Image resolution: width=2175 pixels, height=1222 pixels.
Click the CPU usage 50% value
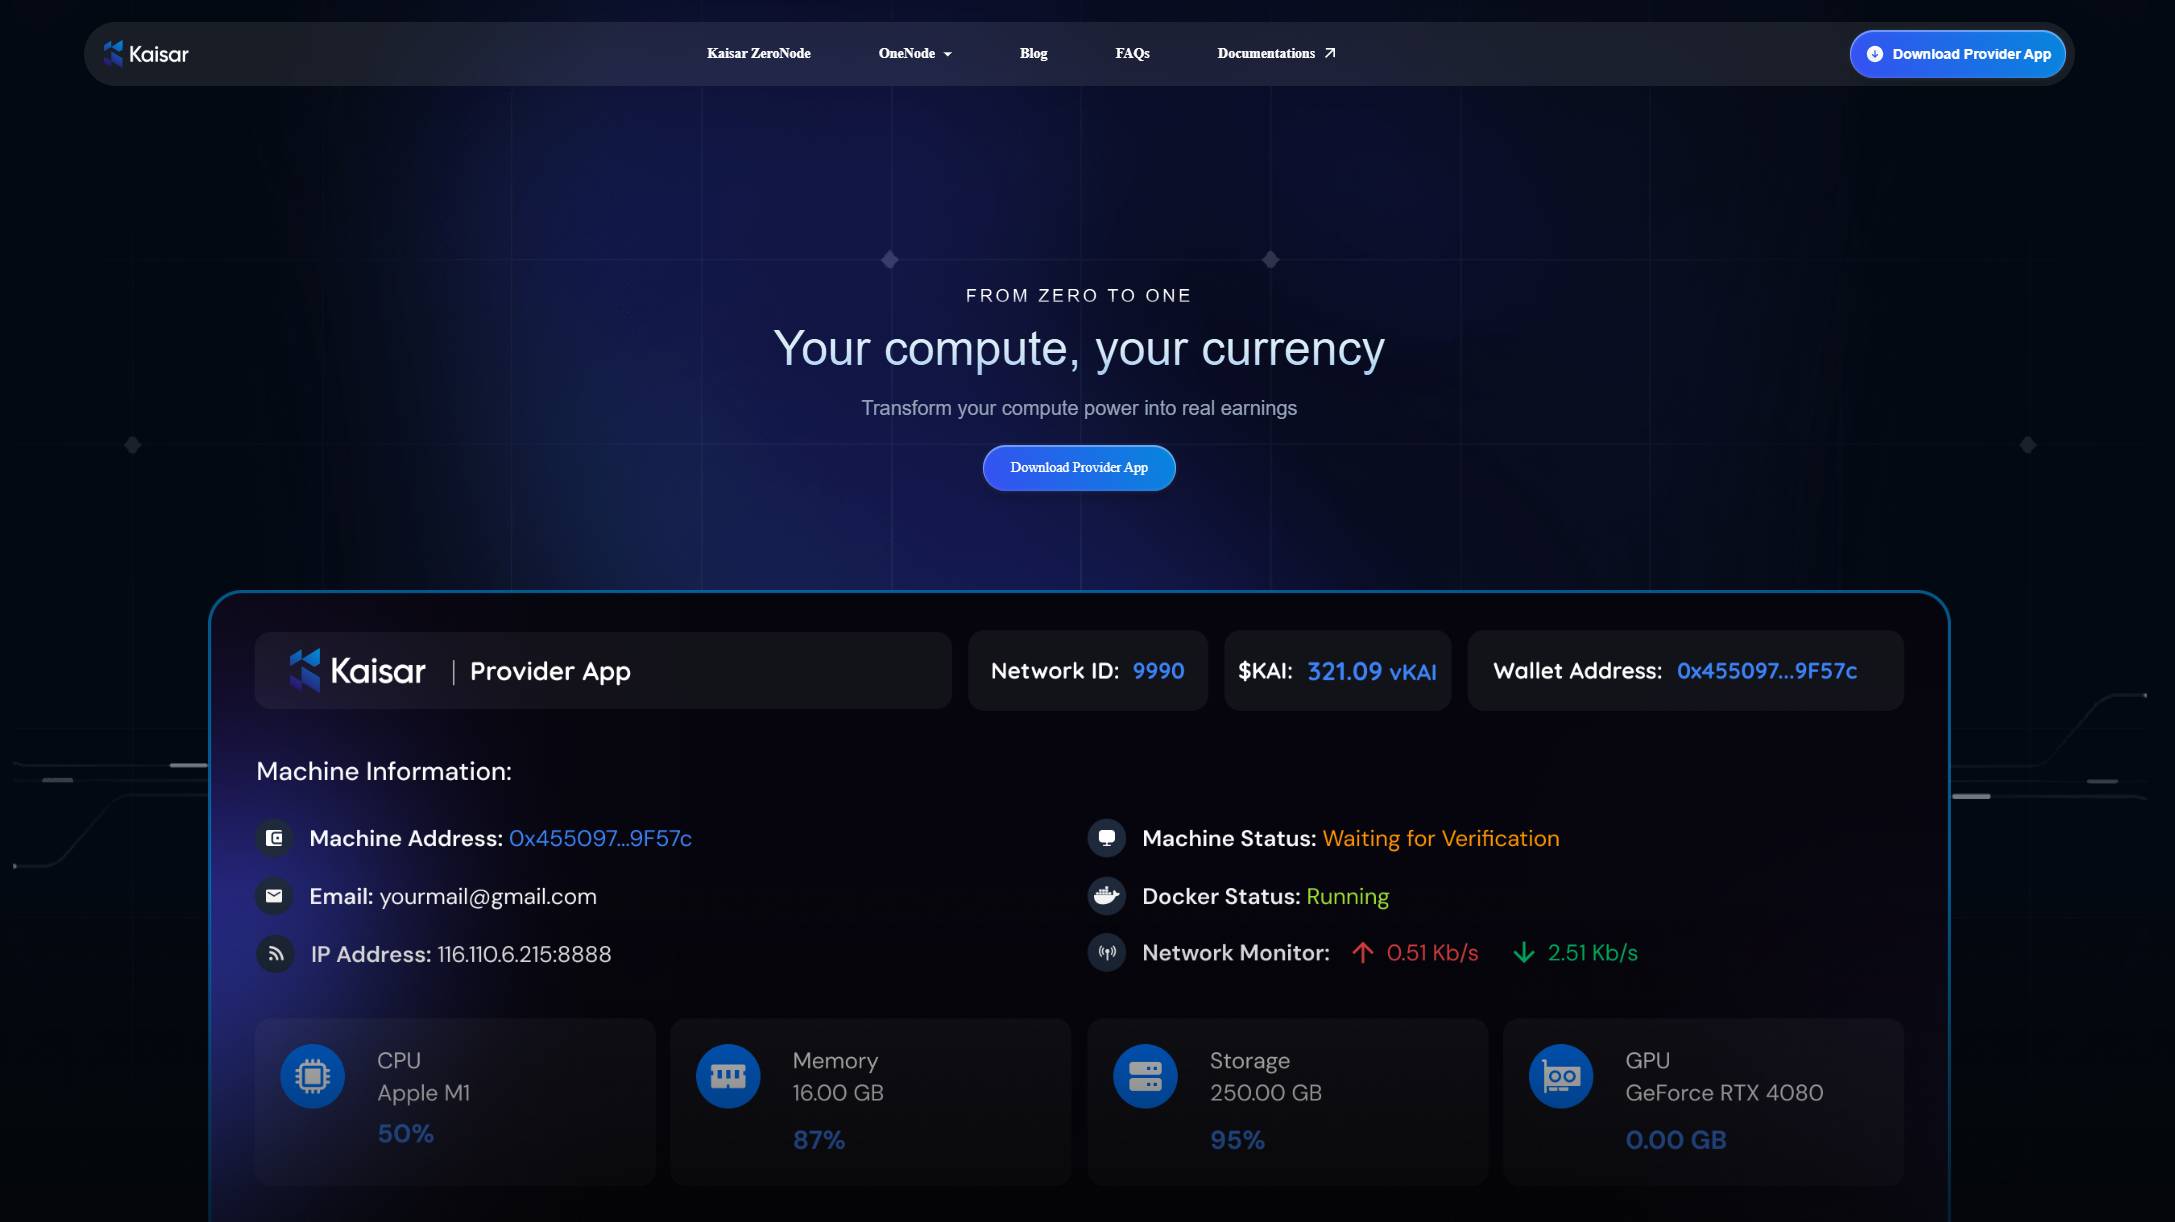click(405, 1134)
